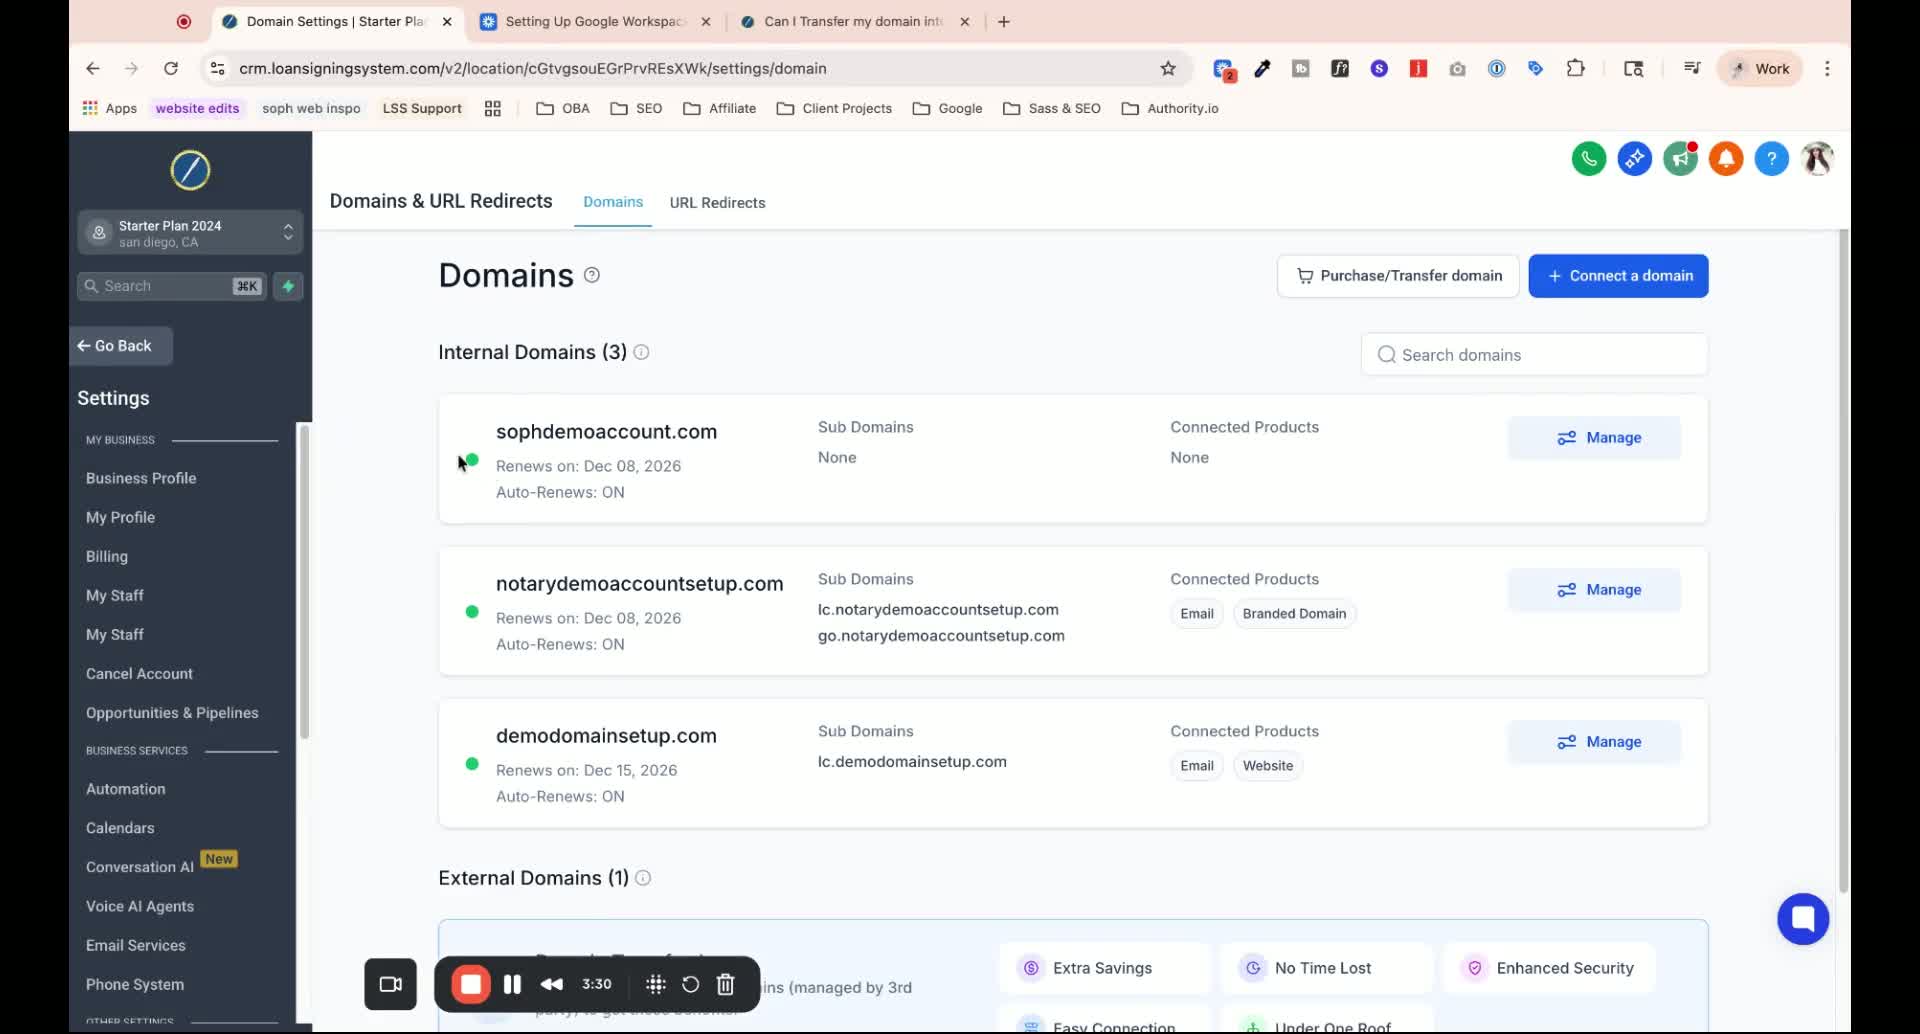Click the loansigningsystem logo in the sidebar
Screen dimensions: 1920x1034
(x=190, y=170)
